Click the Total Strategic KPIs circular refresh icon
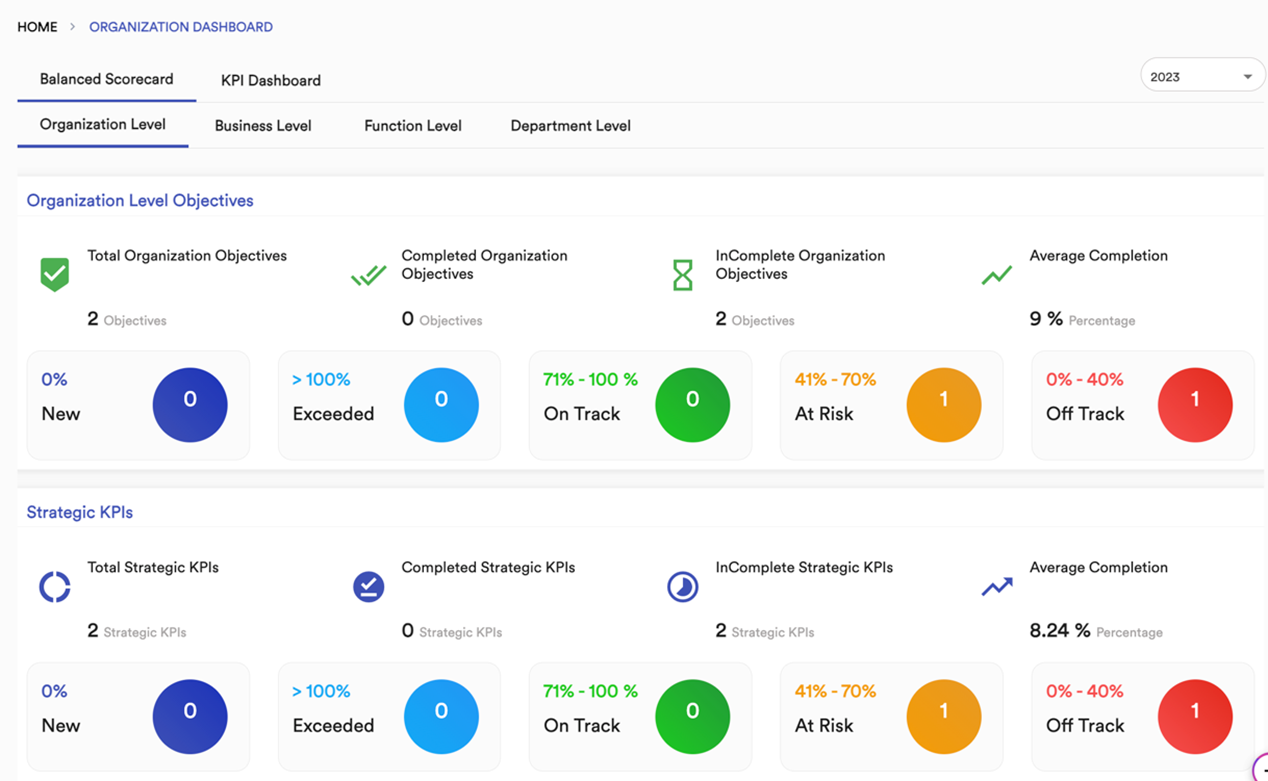Viewport: 1268px width, 781px height. pos(54,586)
